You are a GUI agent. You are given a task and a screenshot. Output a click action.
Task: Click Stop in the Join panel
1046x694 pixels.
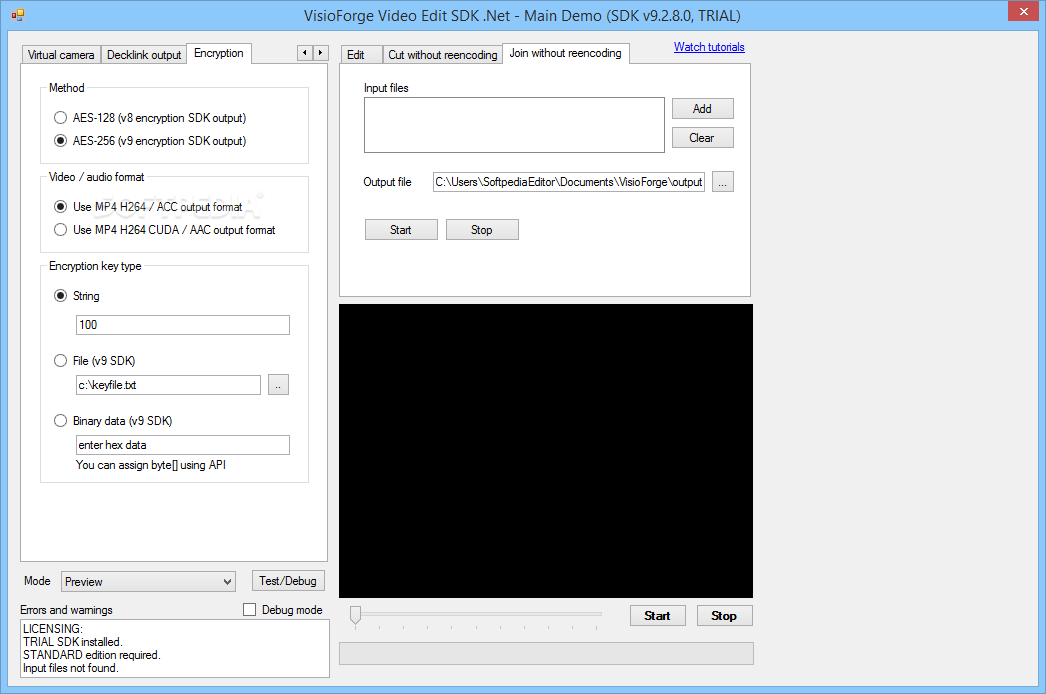482,230
